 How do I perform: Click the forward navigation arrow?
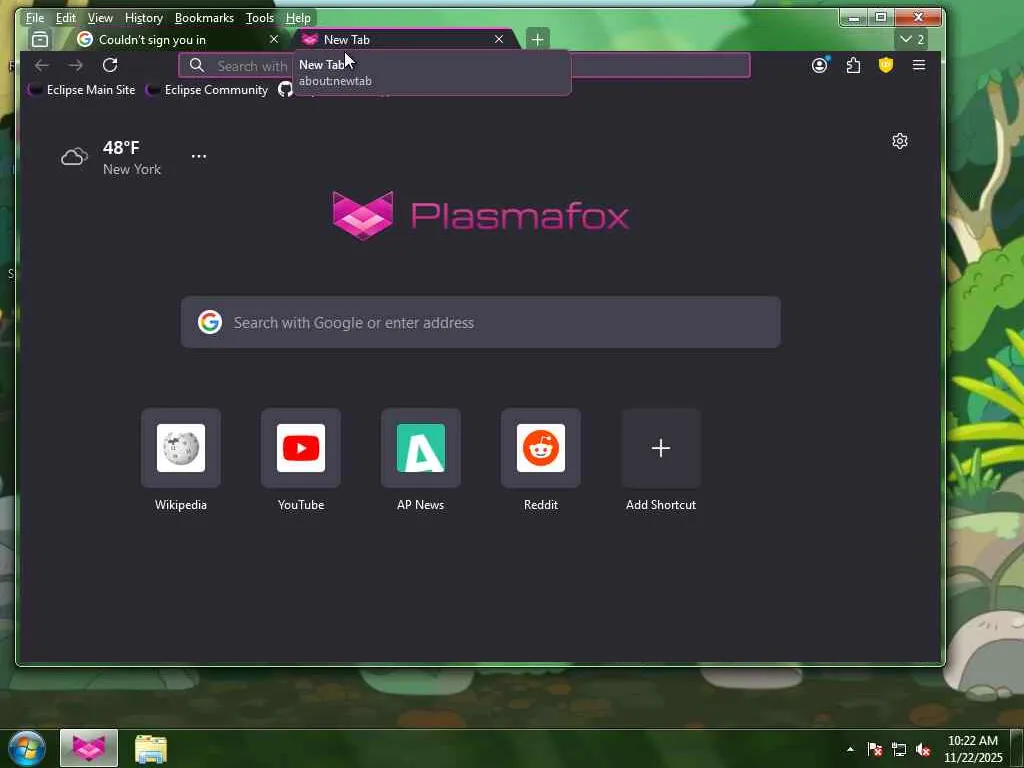[x=76, y=65]
